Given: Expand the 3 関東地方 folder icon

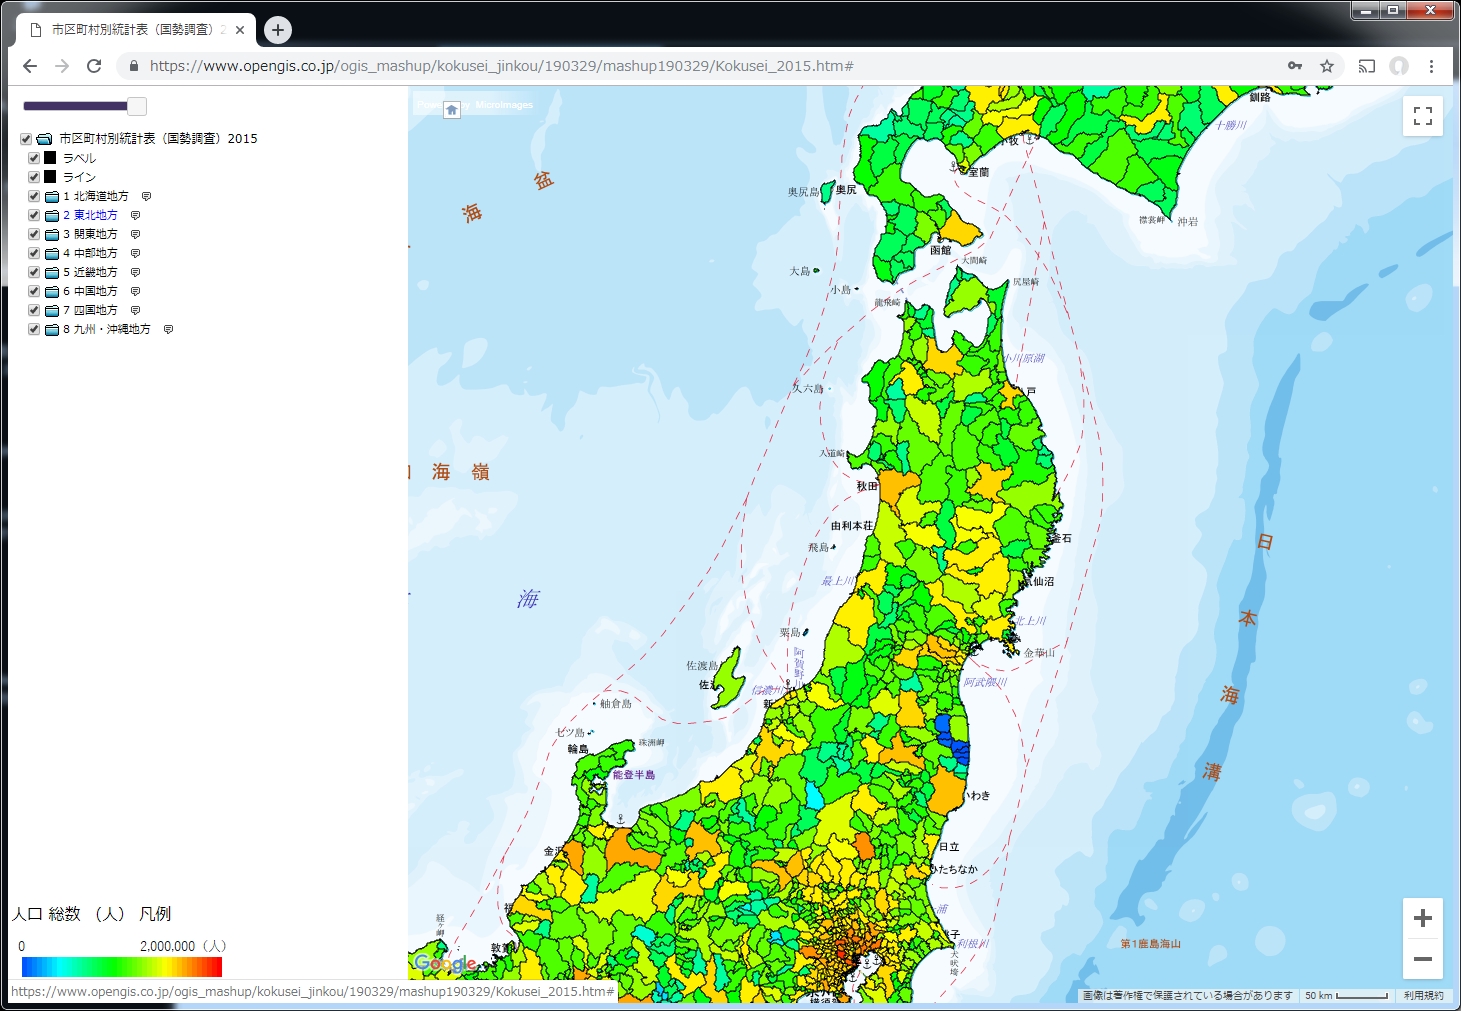Looking at the screenshot, I should 52,234.
